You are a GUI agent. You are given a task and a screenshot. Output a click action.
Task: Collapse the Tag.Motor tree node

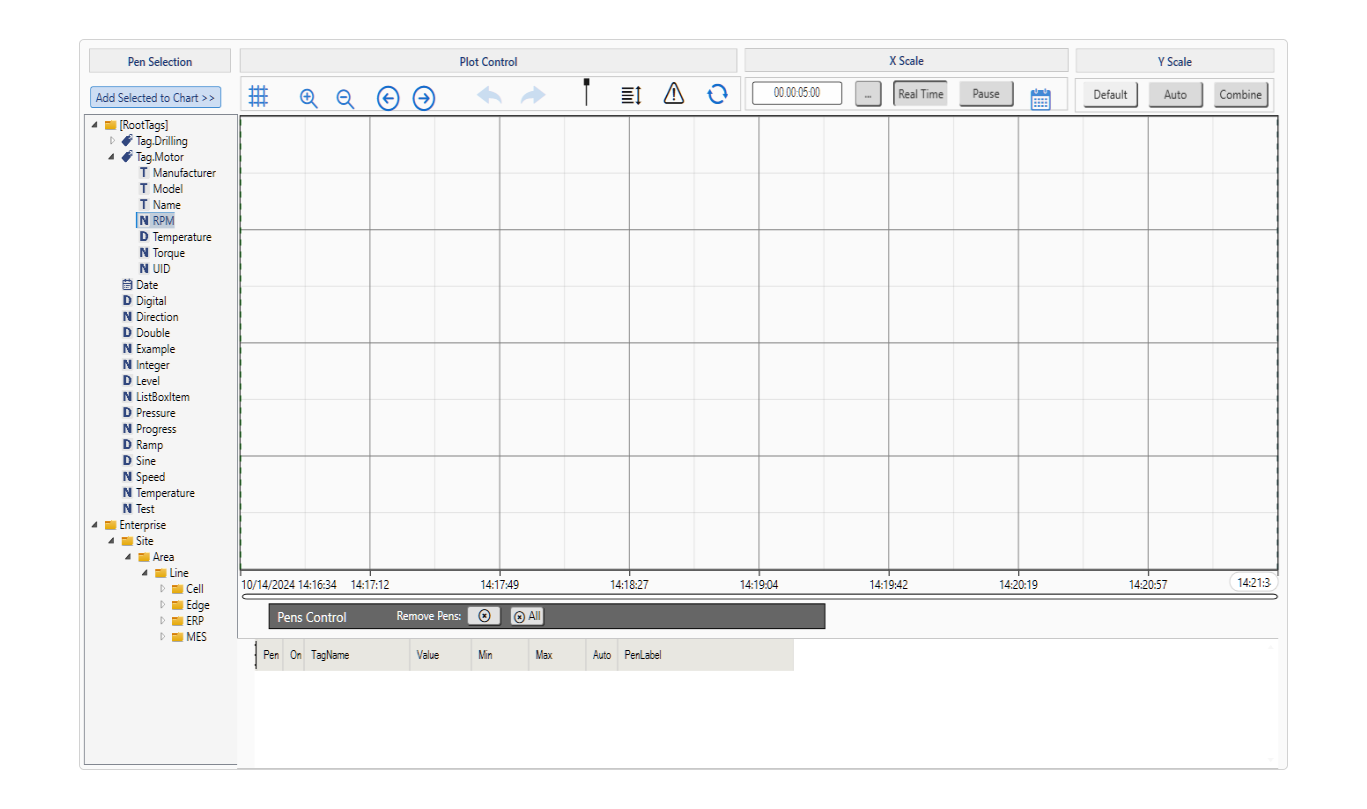pos(112,157)
